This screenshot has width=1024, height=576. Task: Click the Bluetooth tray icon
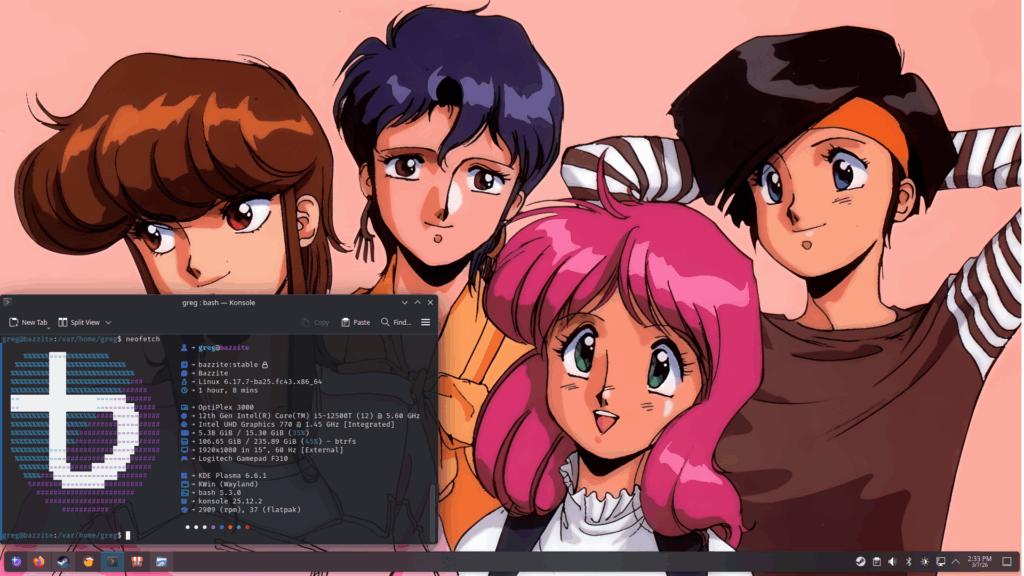(x=908, y=562)
